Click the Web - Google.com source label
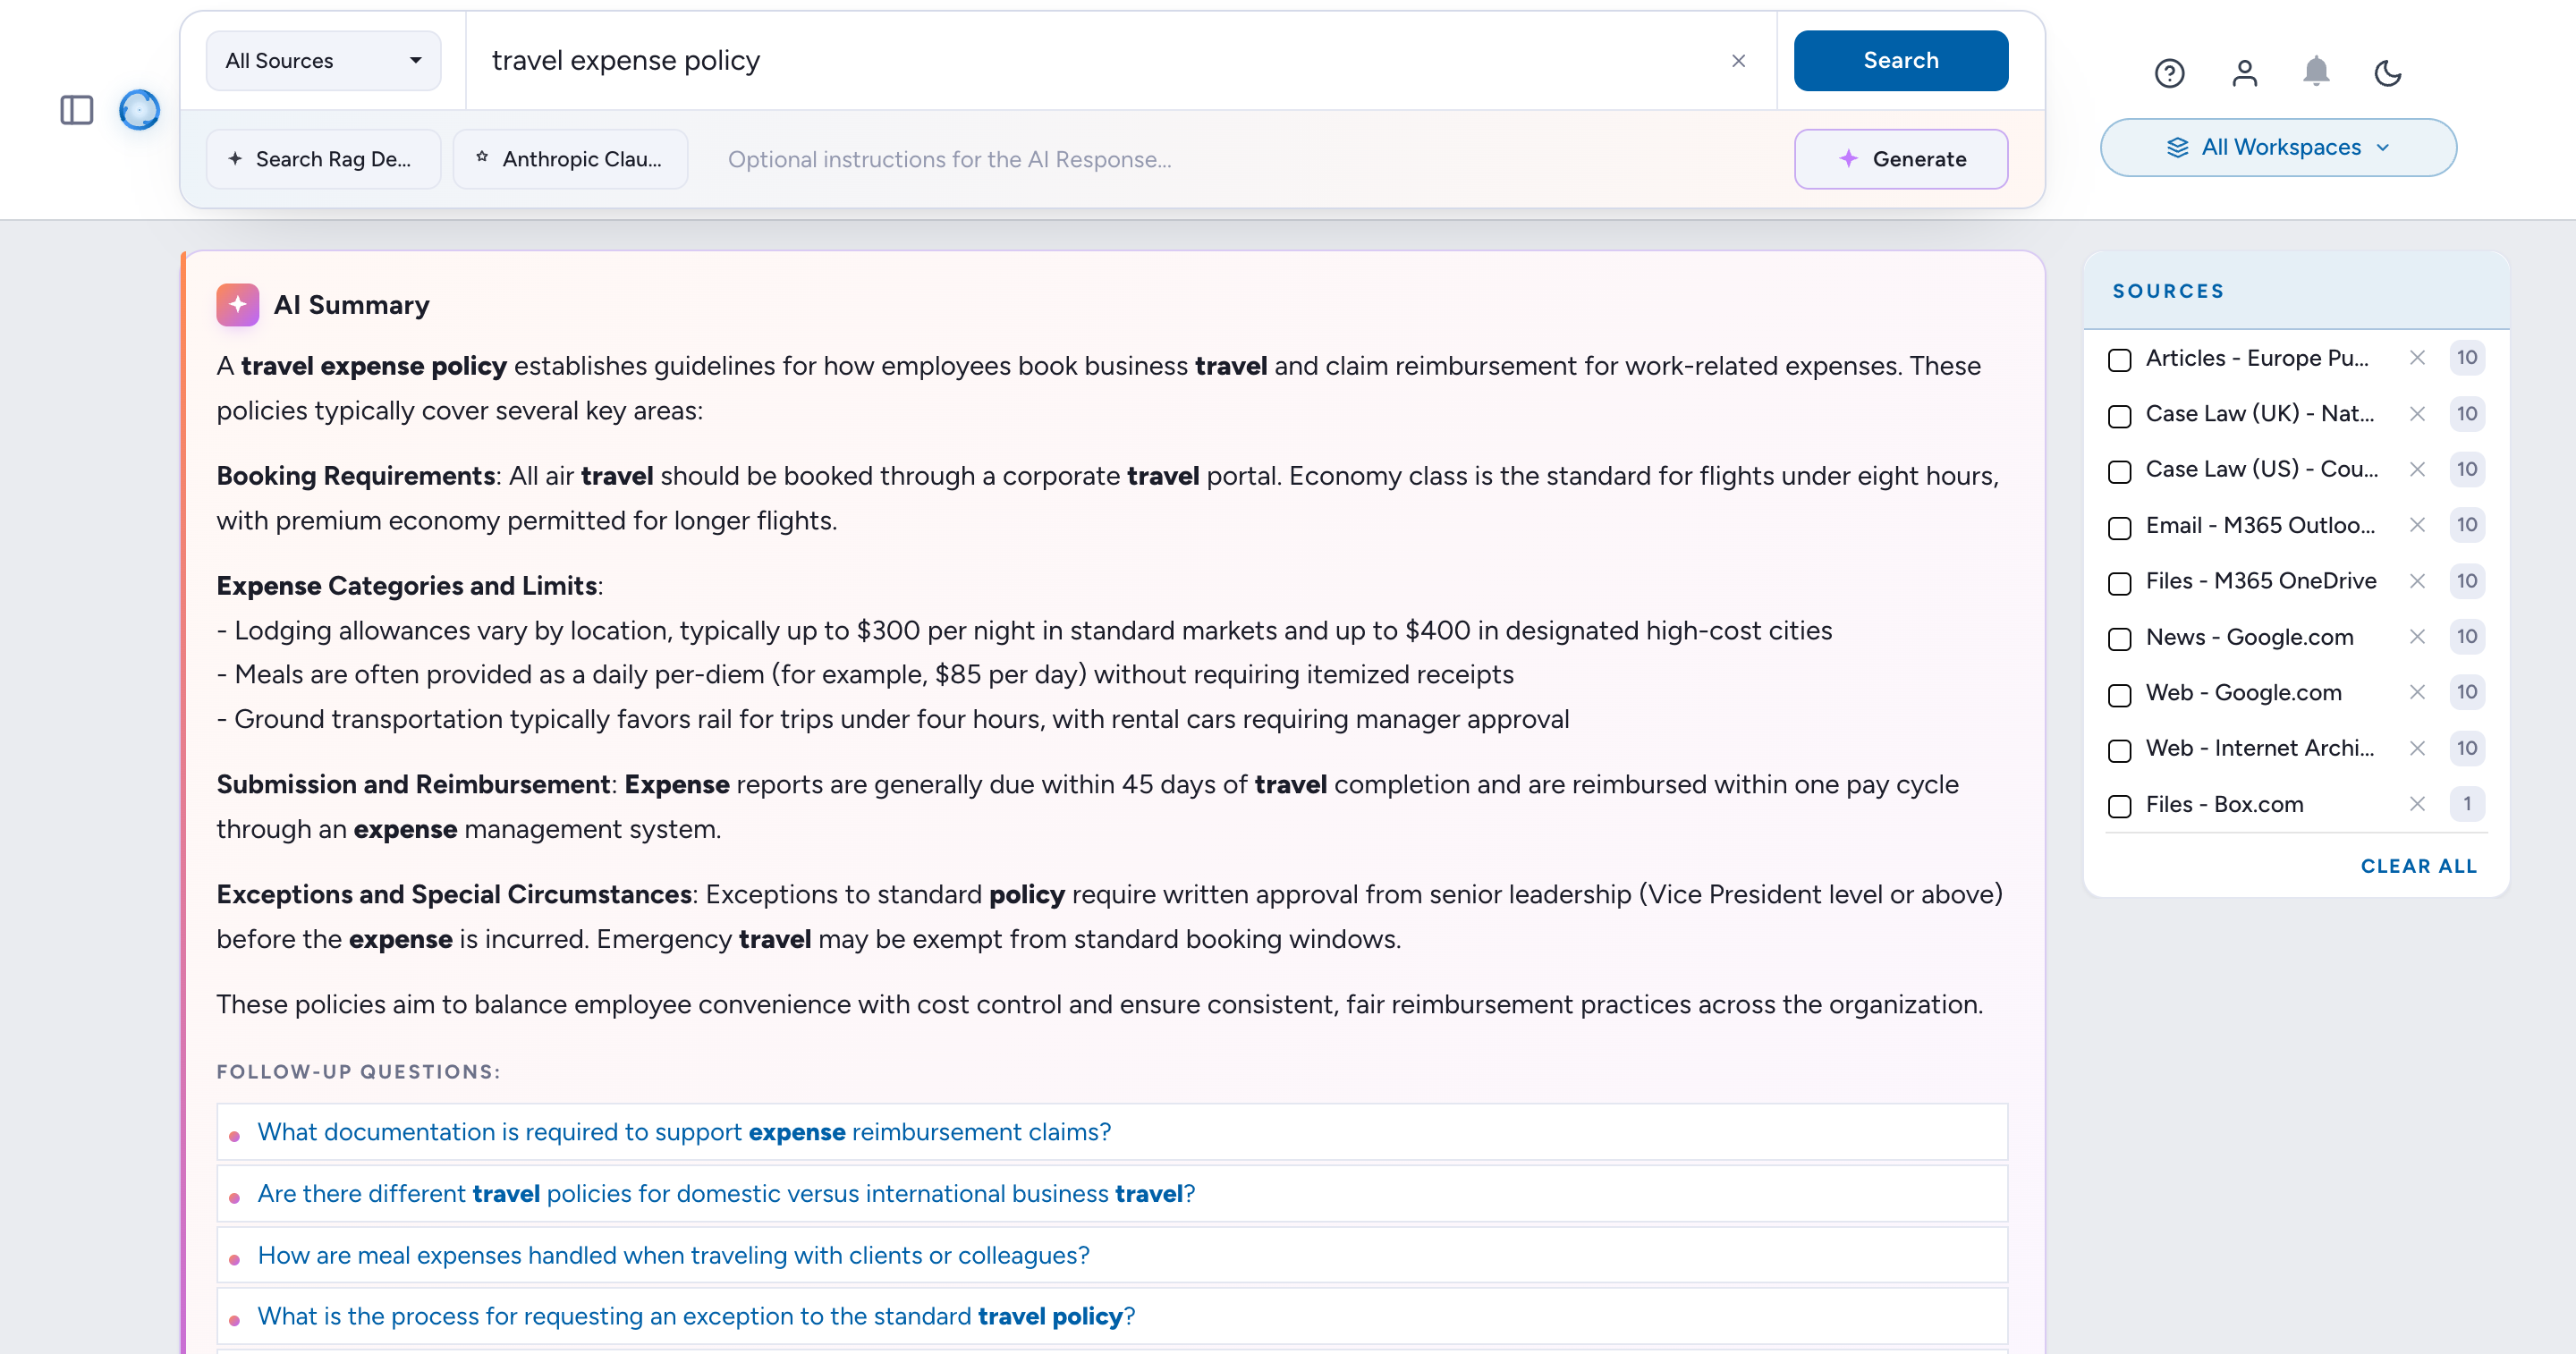The image size is (2576, 1354). (x=2244, y=693)
